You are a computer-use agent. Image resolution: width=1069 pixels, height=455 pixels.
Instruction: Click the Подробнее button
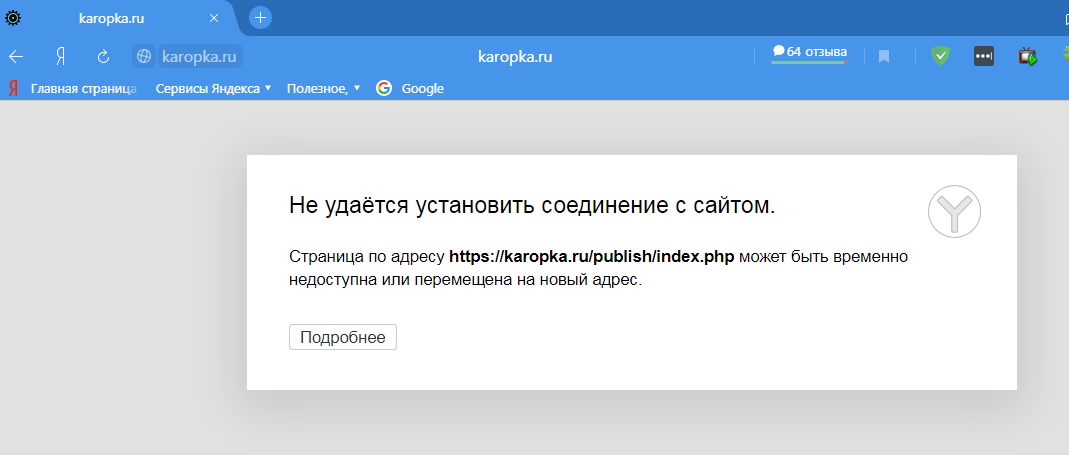343,337
